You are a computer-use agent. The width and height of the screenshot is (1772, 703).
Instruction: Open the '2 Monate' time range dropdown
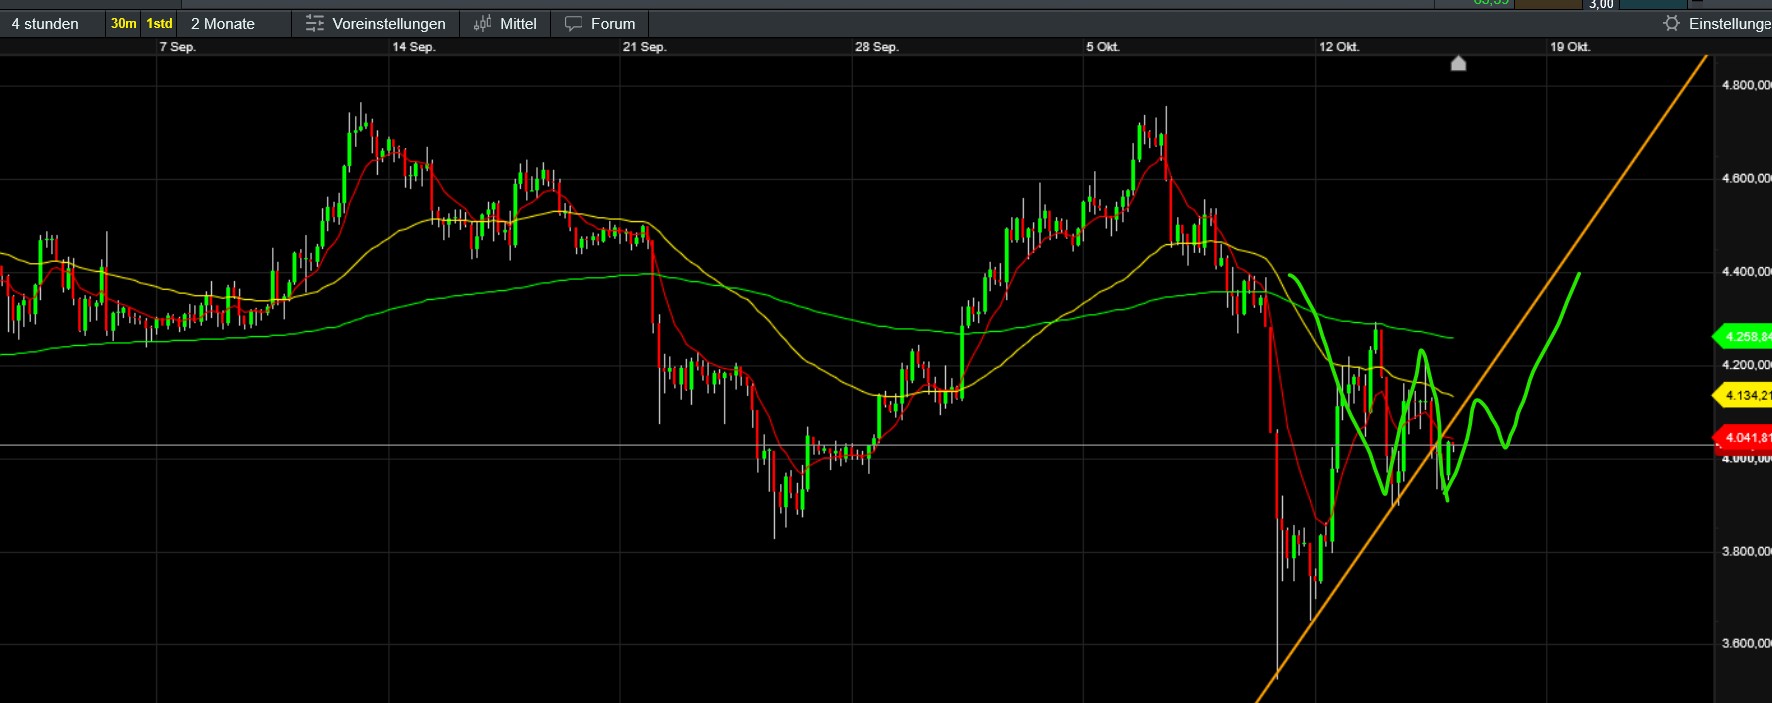click(x=223, y=23)
